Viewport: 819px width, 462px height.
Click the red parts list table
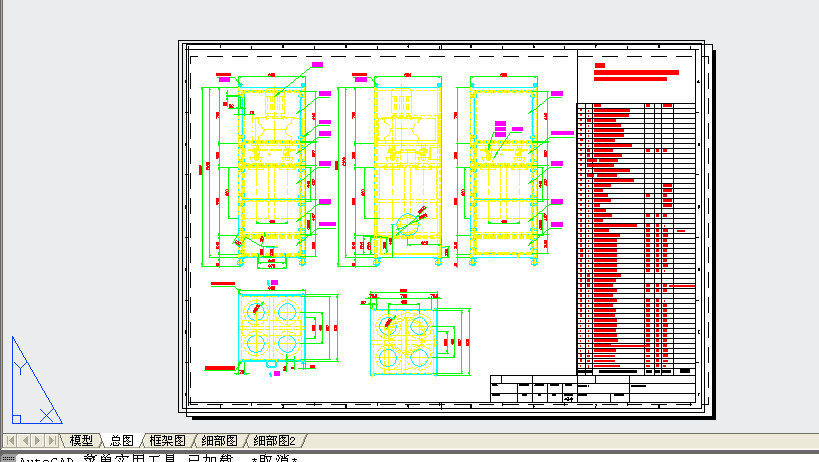tap(637, 239)
